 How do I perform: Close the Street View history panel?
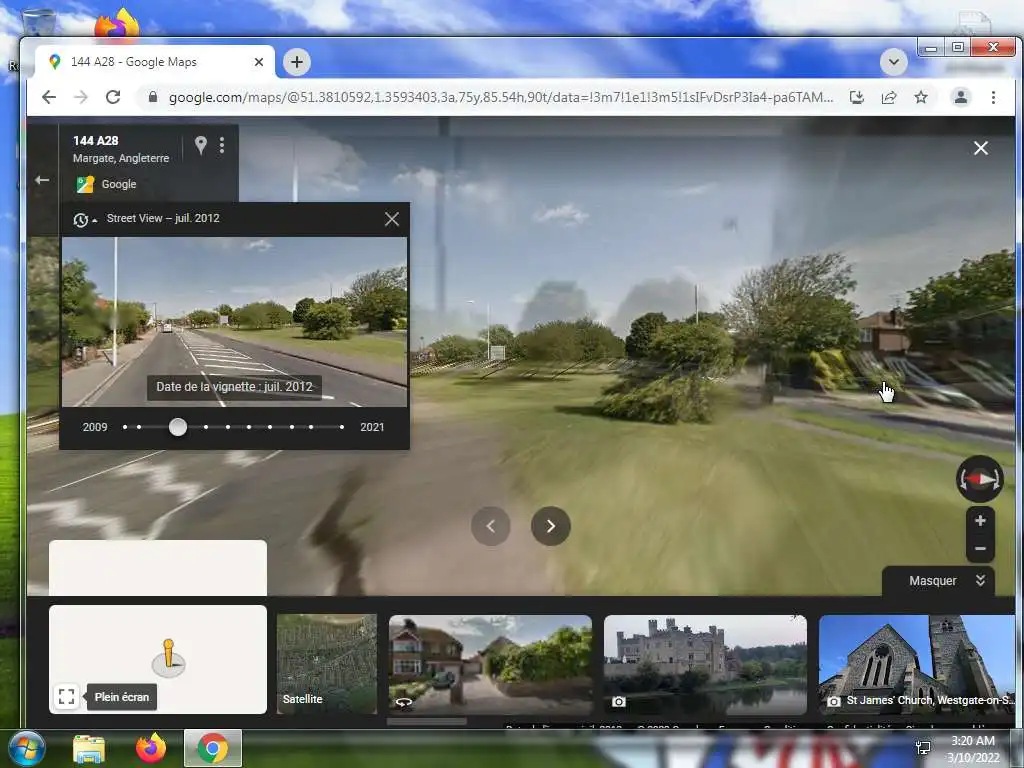click(x=391, y=219)
